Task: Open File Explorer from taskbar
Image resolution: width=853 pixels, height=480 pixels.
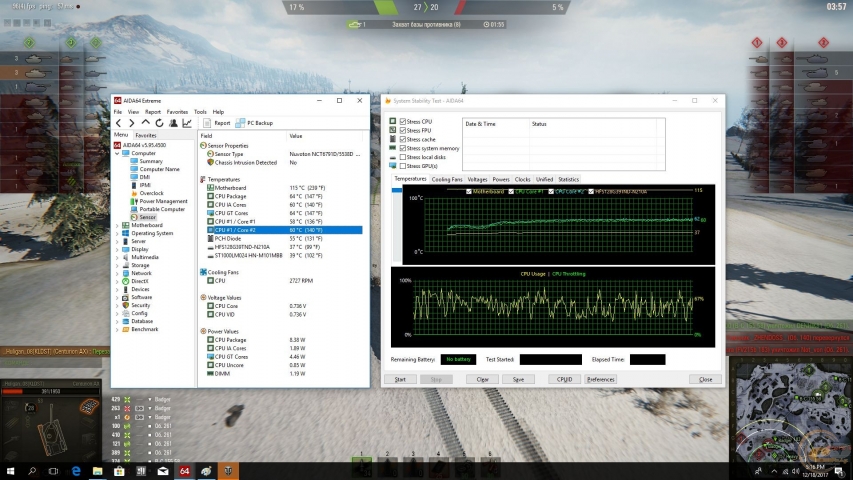Action: tap(97, 471)
